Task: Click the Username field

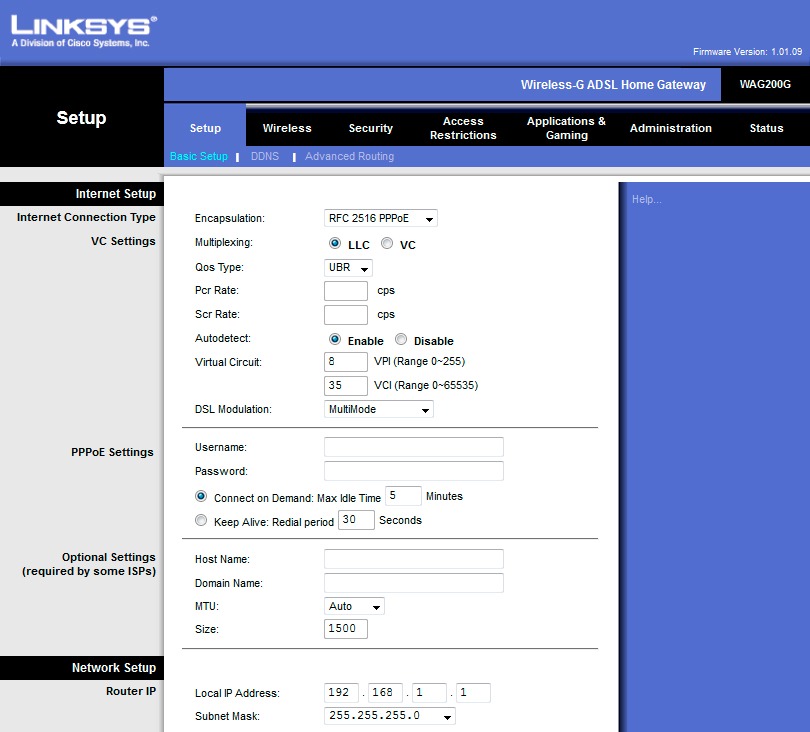Action: click(413, 447)
